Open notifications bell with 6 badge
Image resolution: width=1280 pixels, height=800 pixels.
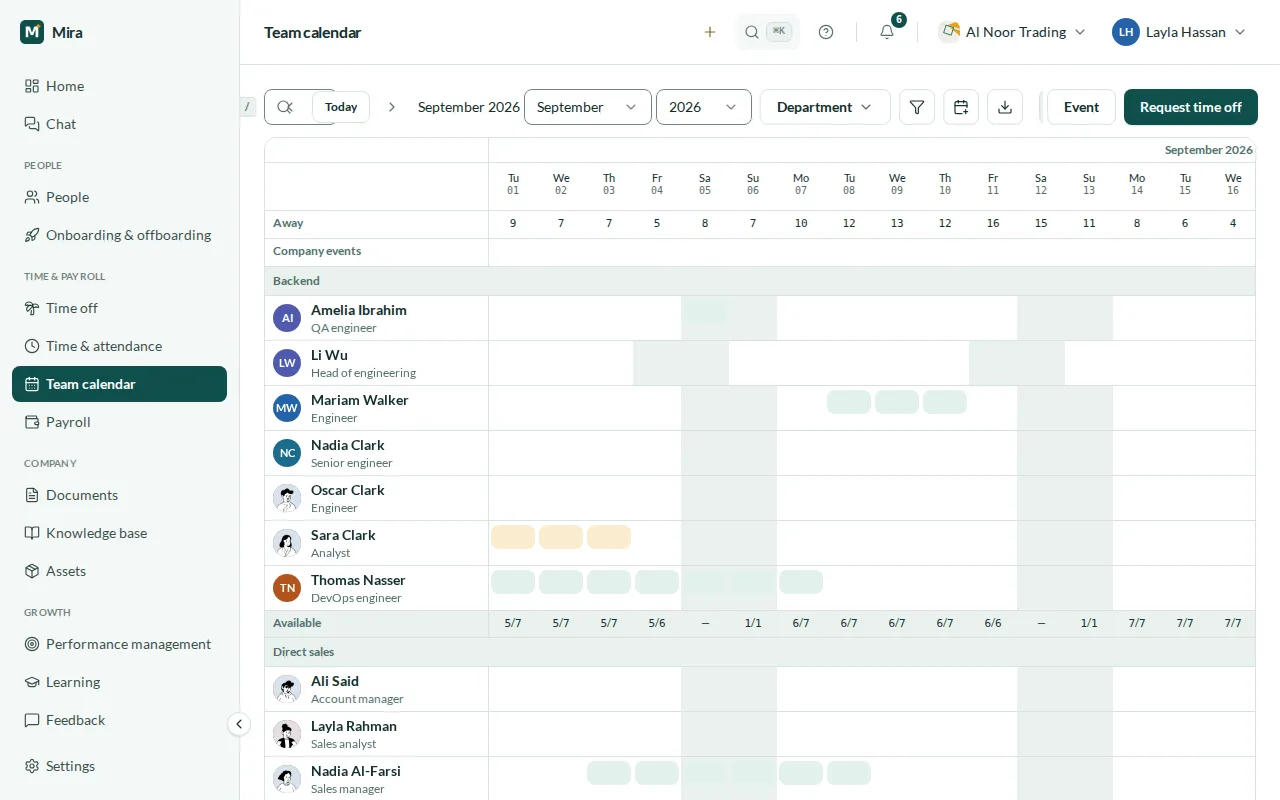(x=887, y=32)
